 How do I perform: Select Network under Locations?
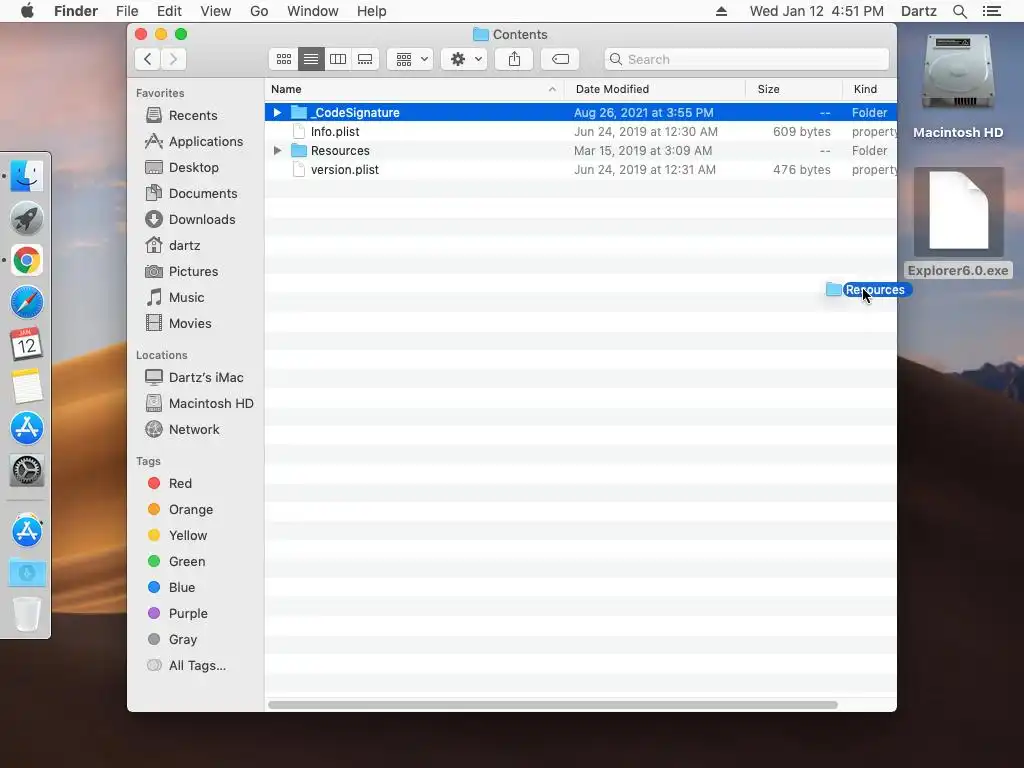tap(194, 429)
